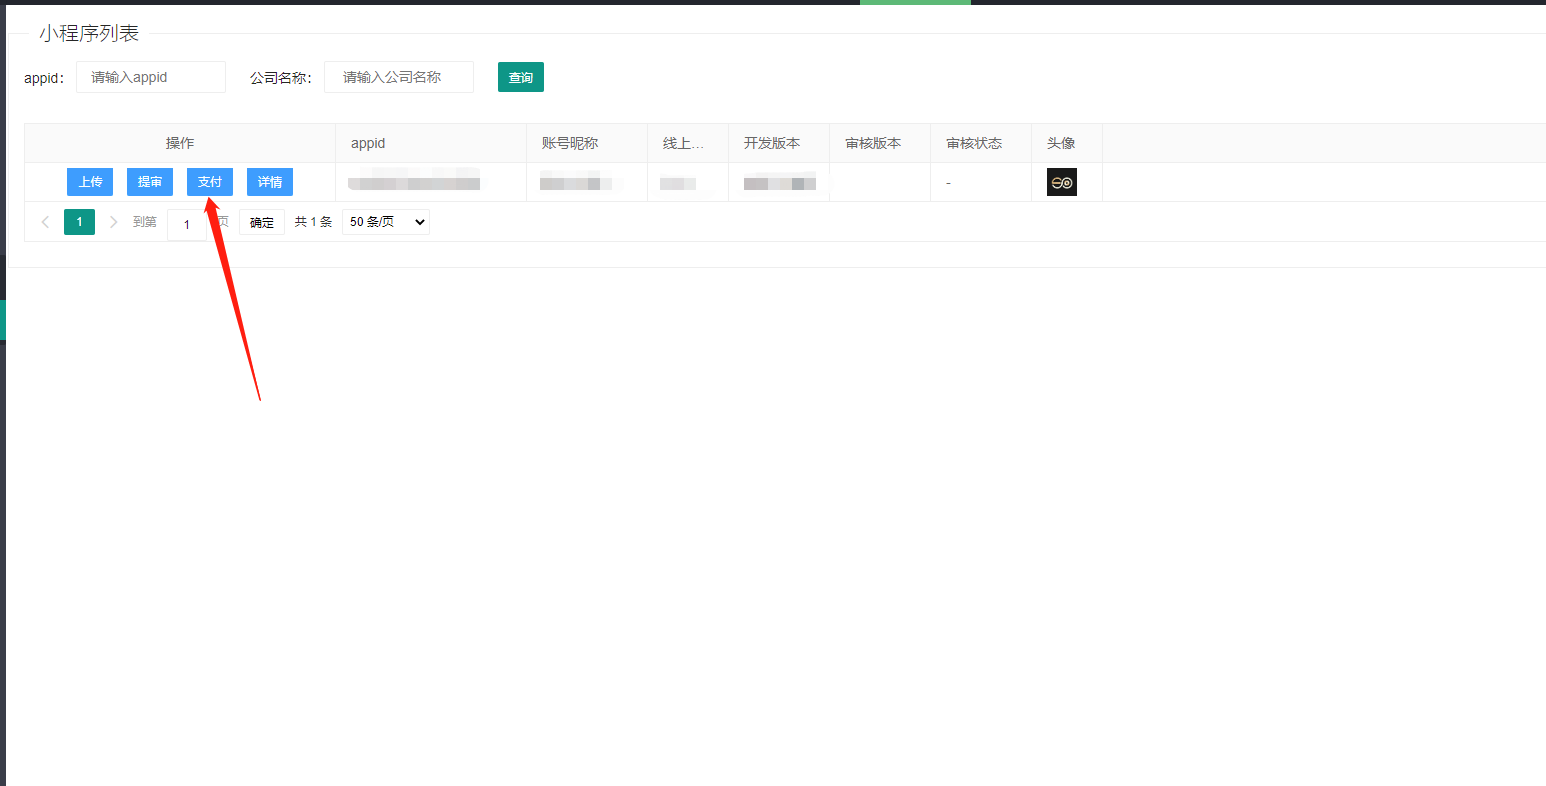This screenshot has width=1546, height=786.
Task: Click the 支付 button
Action: 210,182
